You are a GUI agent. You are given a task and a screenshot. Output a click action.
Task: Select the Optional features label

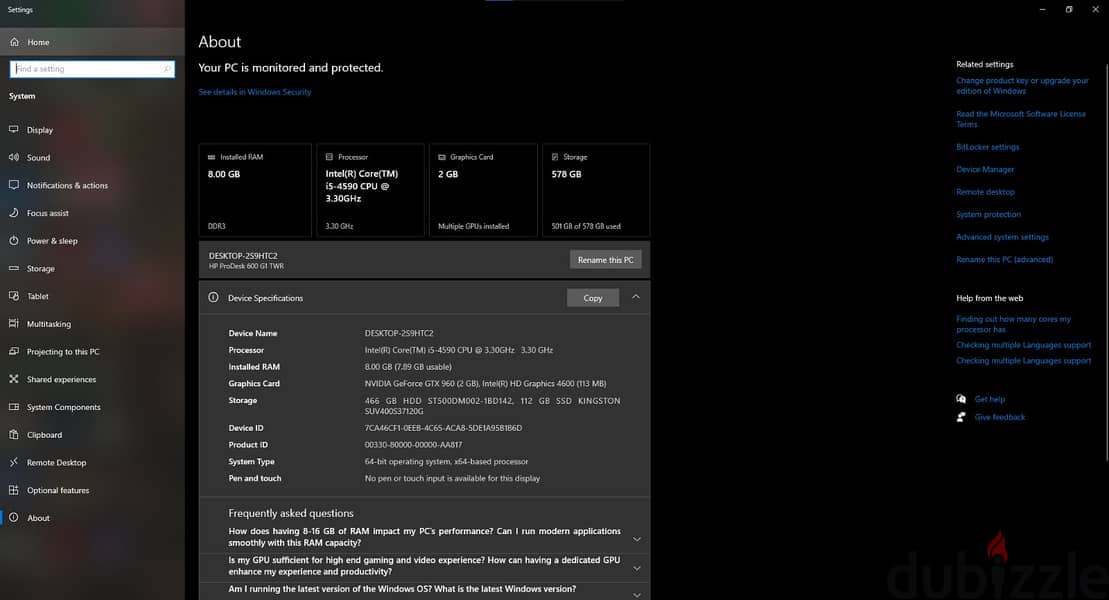click(x=58, y=490)
